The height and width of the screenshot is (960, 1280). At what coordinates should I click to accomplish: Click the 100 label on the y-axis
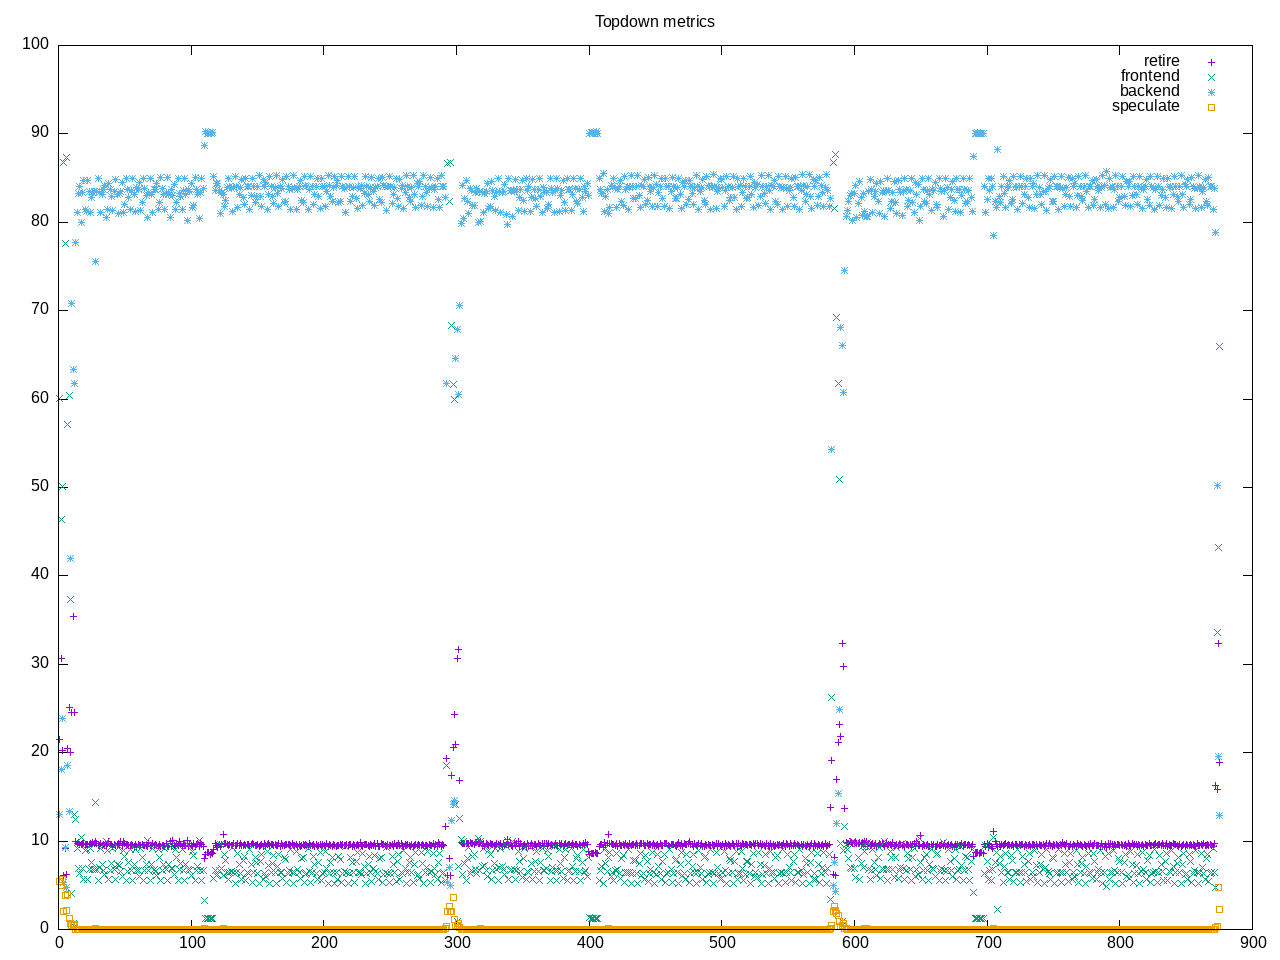(35, 44)
